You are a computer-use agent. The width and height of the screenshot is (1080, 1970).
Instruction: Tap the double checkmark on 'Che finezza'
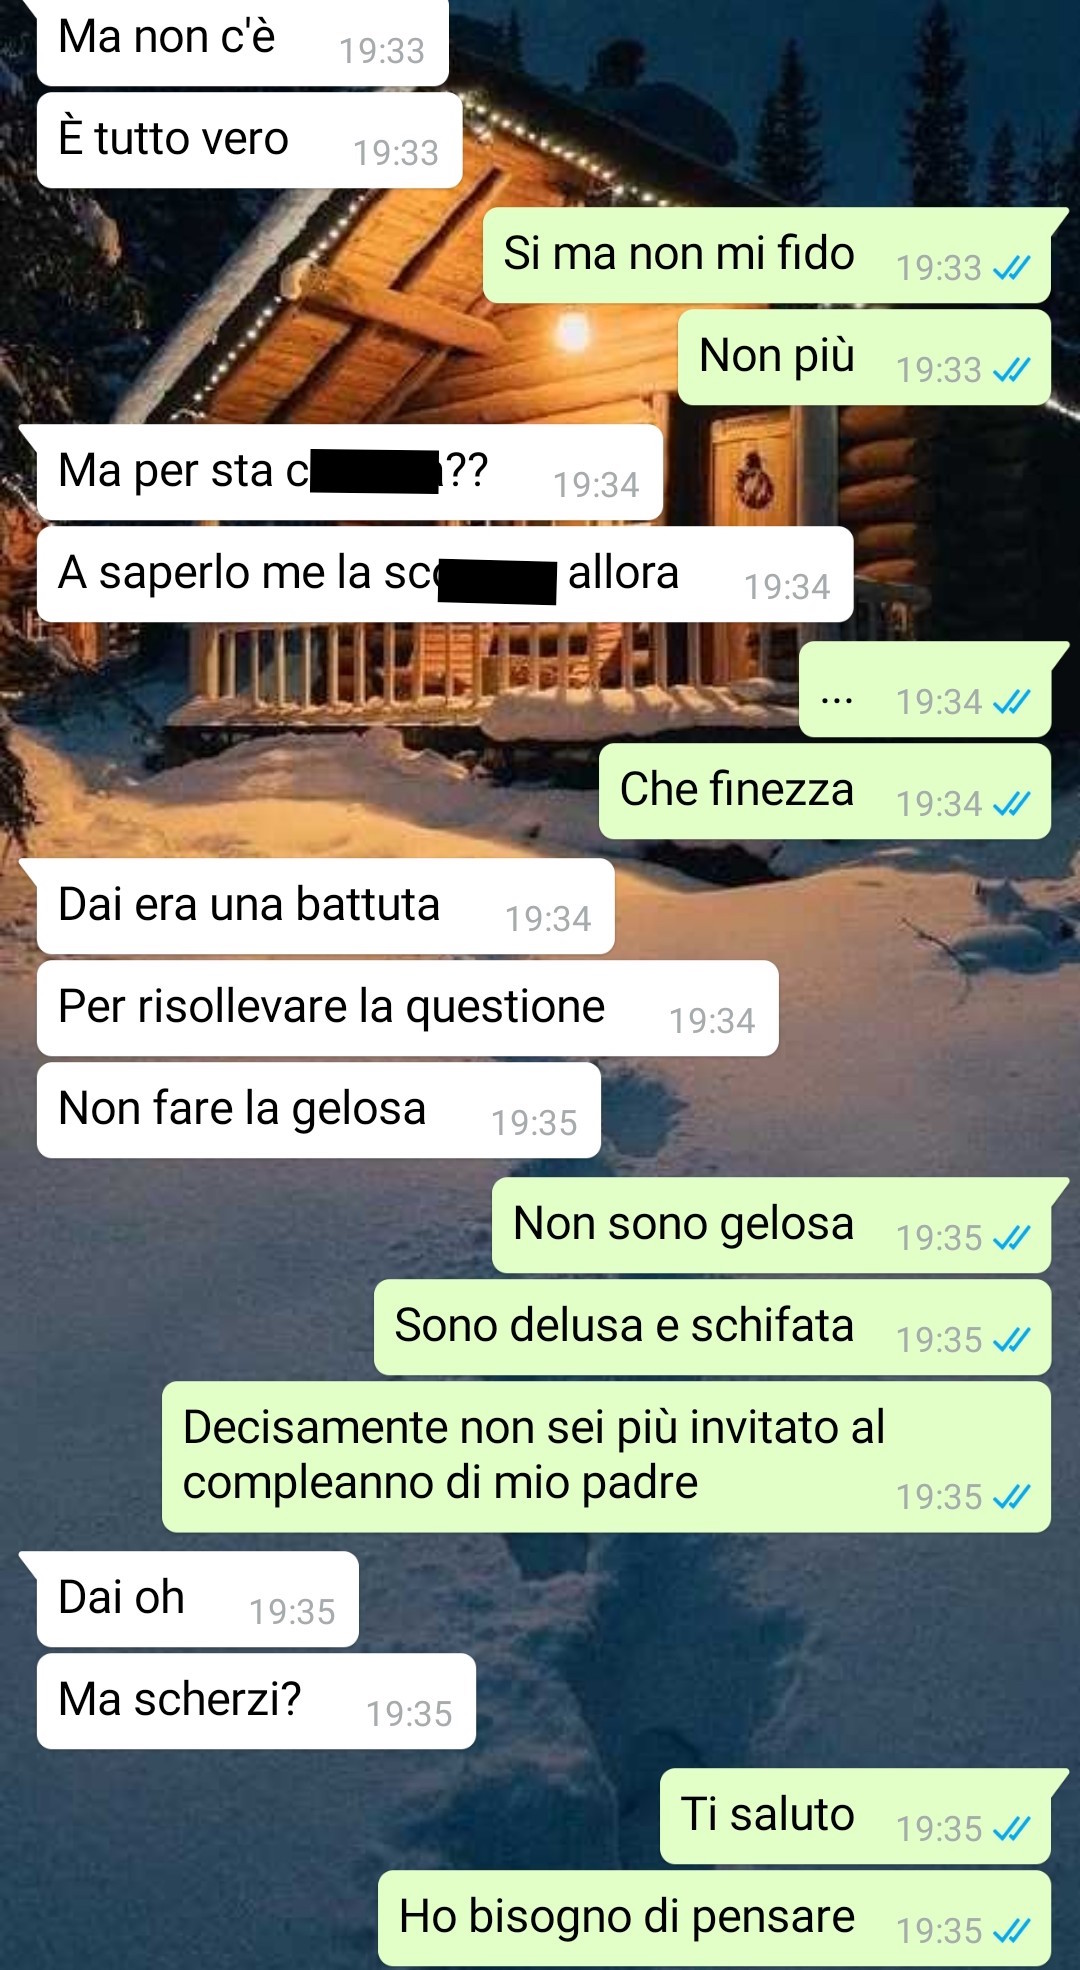click(1011, 804)
